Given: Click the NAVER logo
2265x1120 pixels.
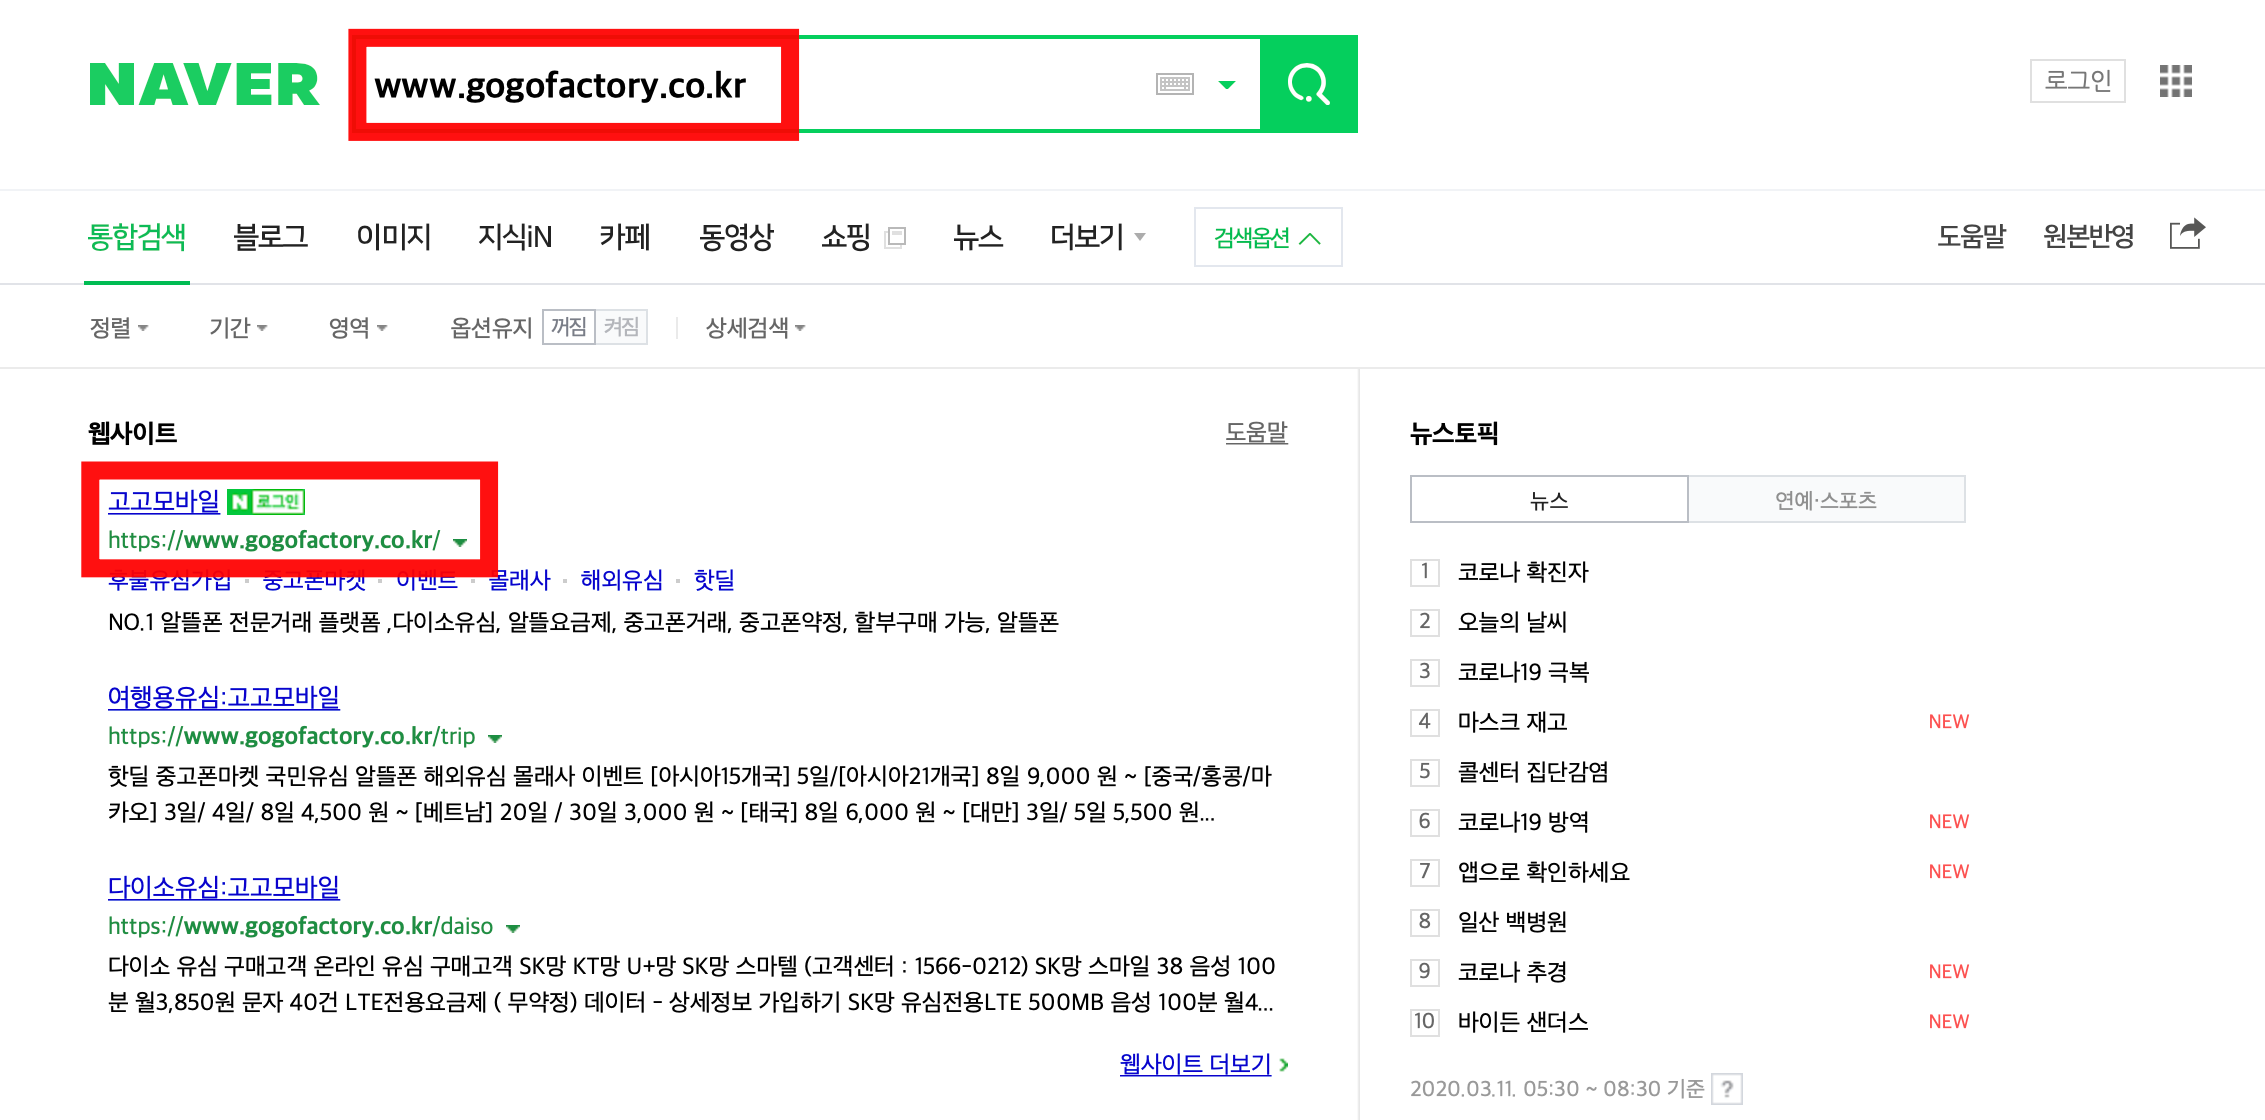Looking at the screenshot, I should coord(204,85).
